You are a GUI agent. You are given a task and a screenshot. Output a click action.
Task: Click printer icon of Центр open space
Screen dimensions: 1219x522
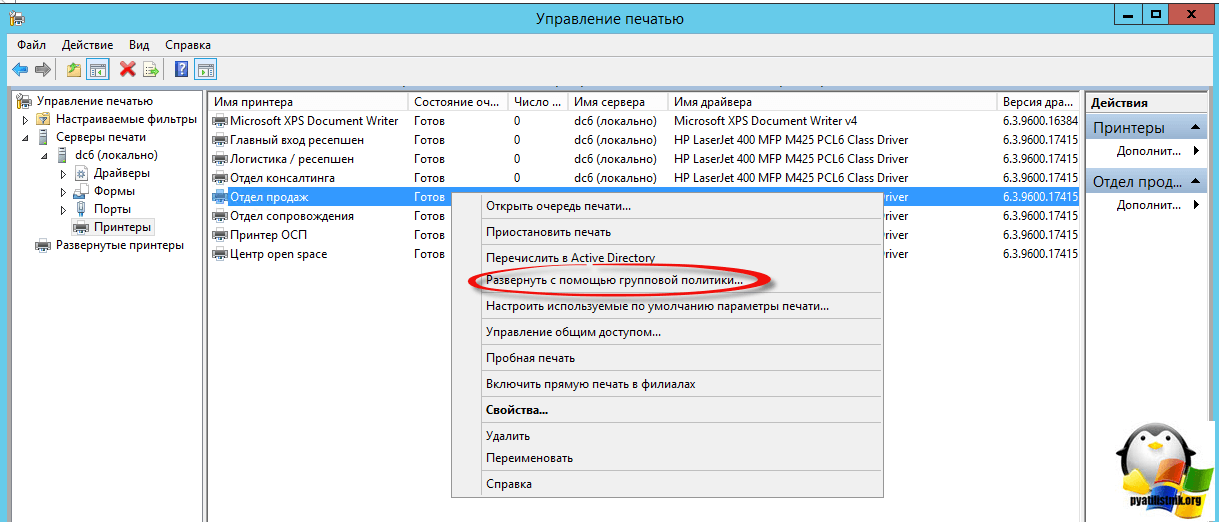[x=220, y=254]
